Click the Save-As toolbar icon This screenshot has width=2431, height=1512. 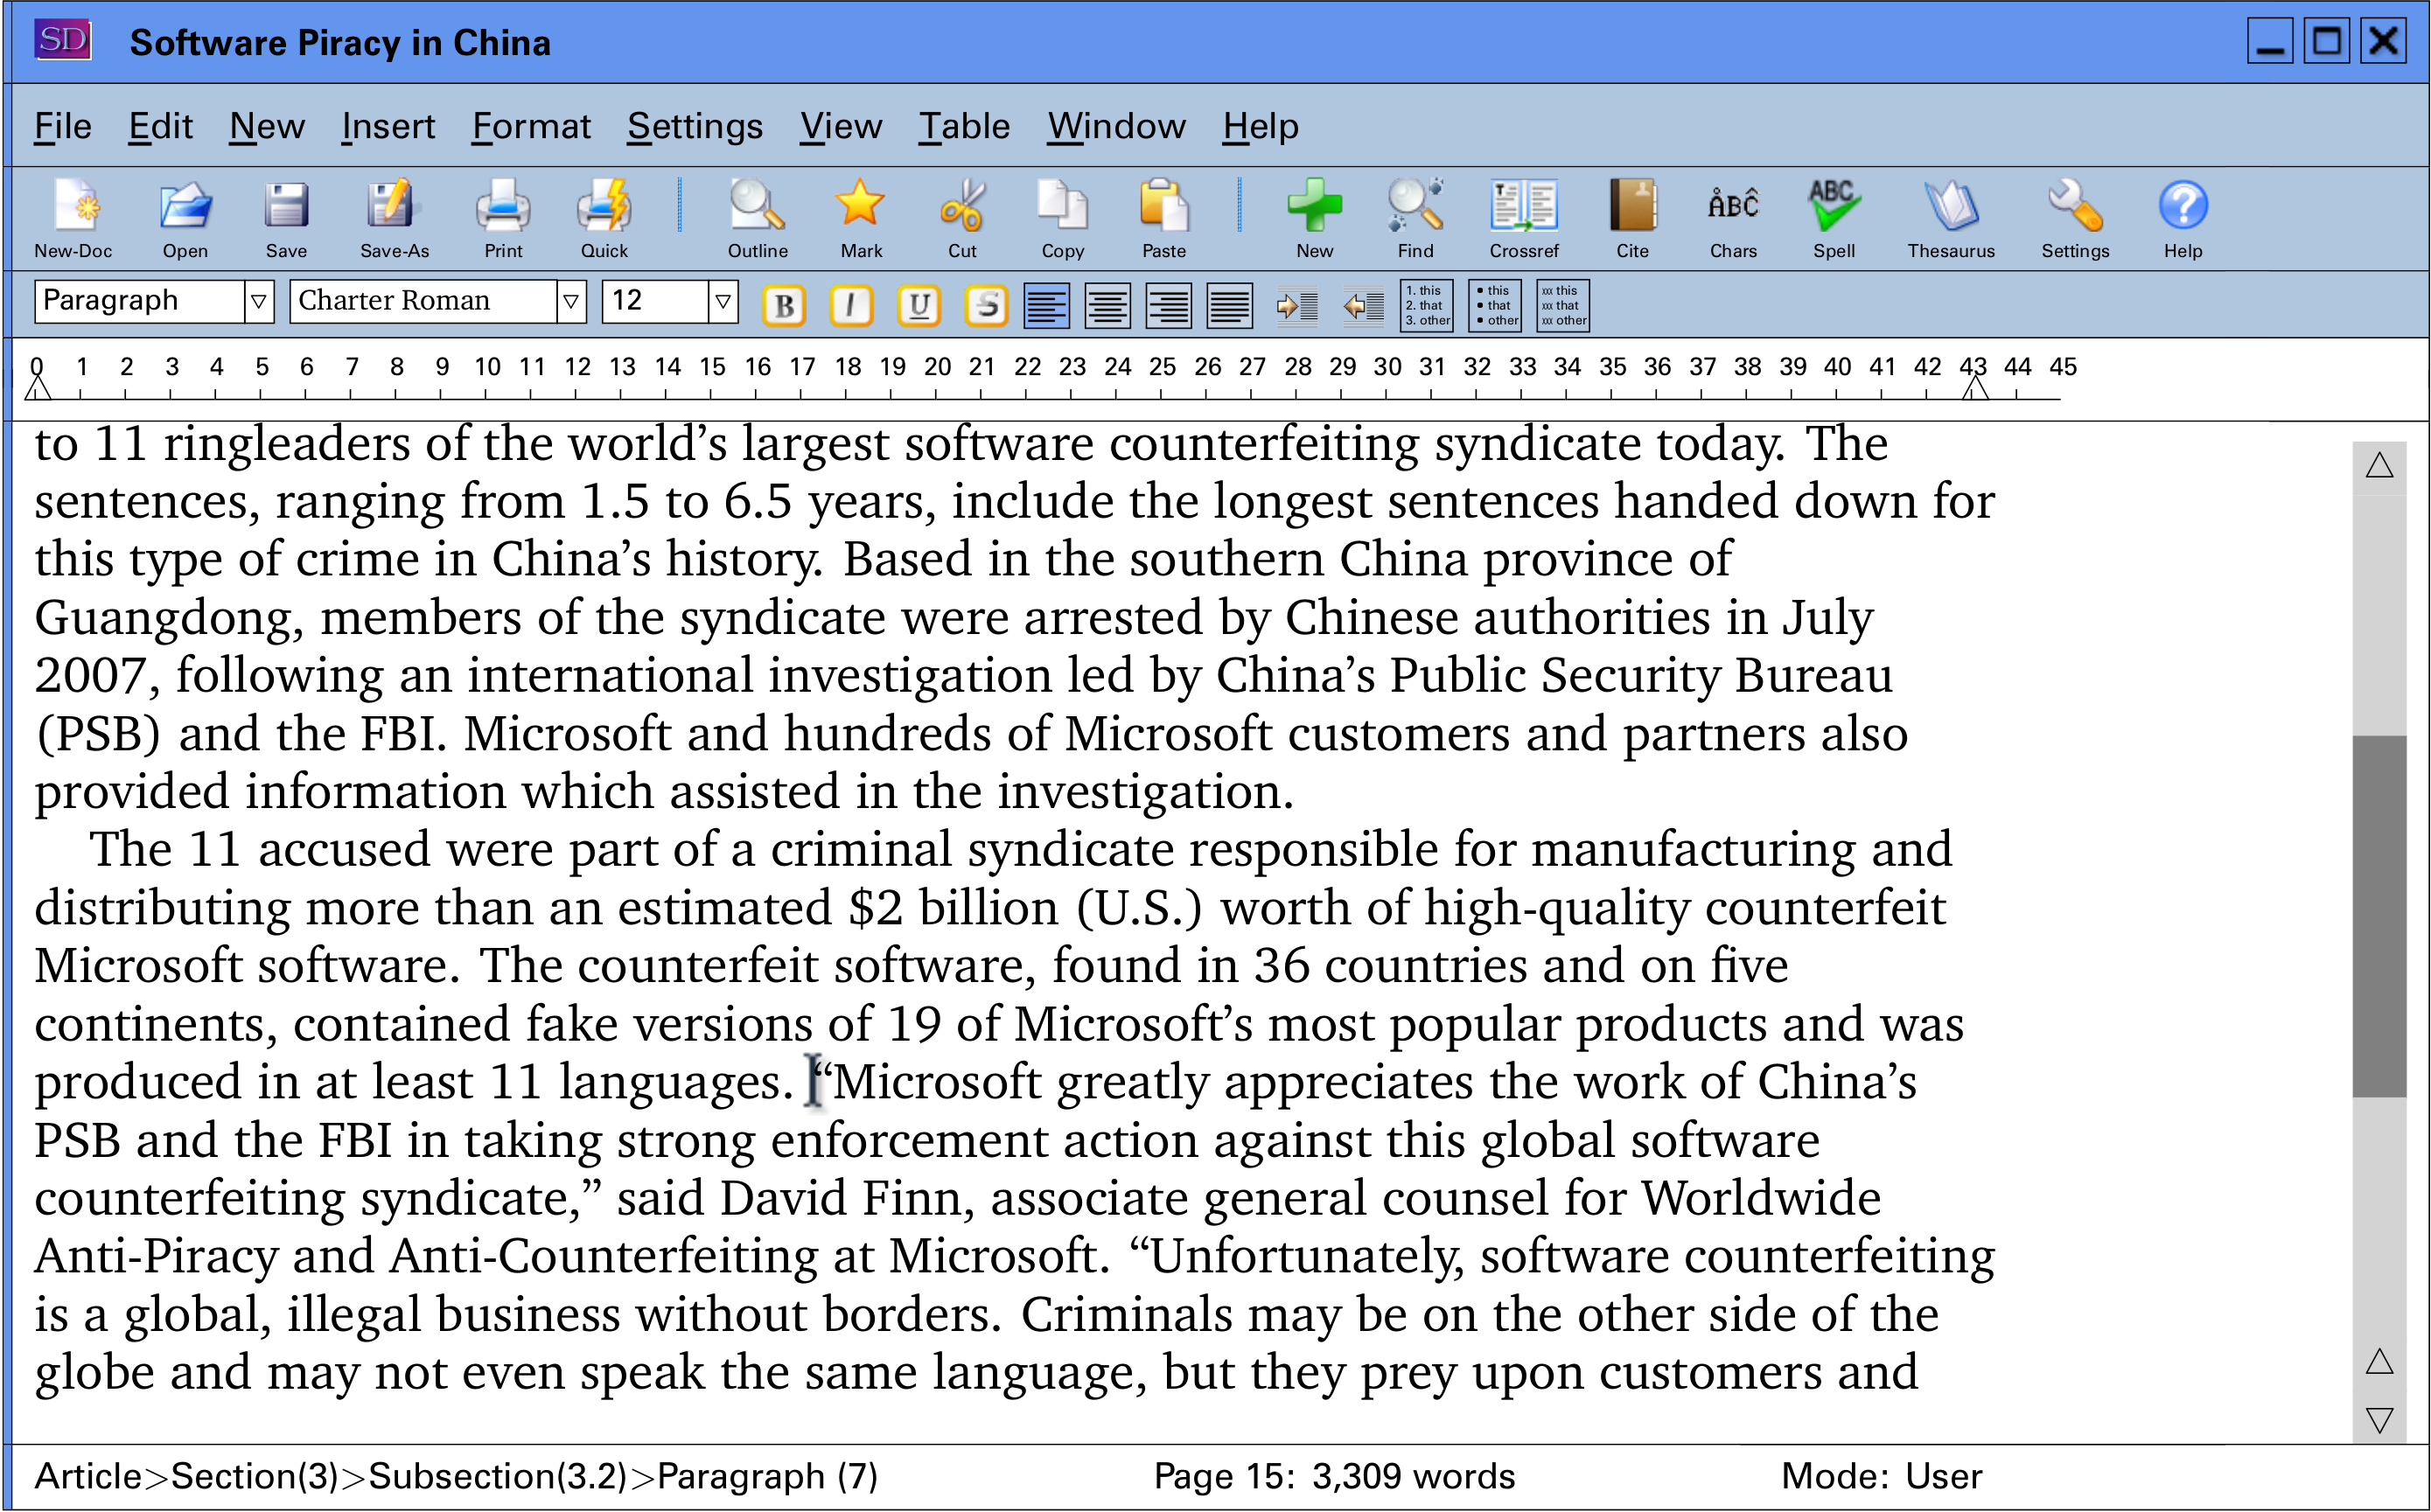[393, 205]
